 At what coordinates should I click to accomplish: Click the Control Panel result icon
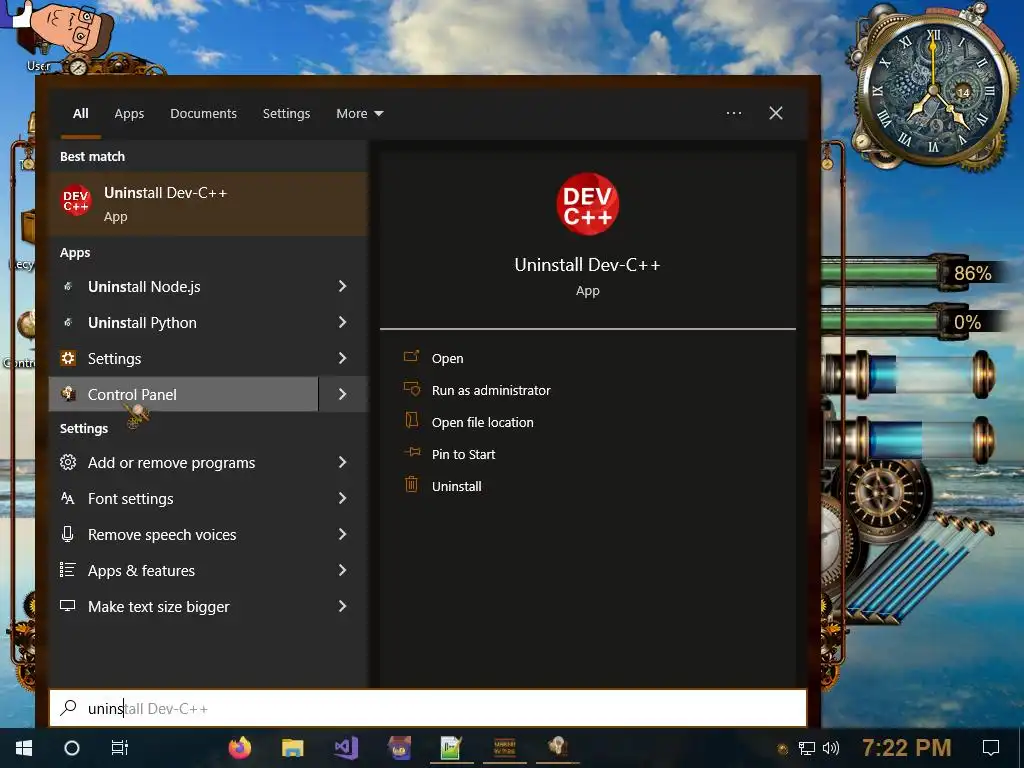tap(68, 394)
